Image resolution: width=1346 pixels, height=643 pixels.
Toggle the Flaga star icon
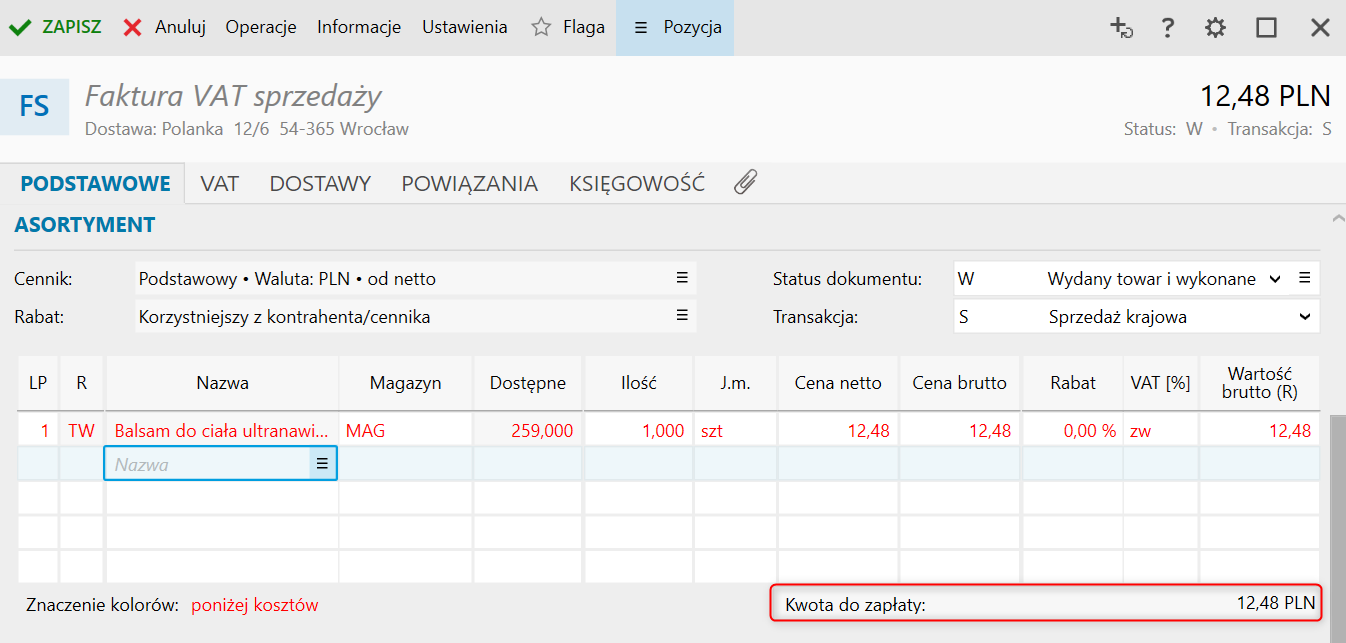pyautogui.click(x=541, y=28)
